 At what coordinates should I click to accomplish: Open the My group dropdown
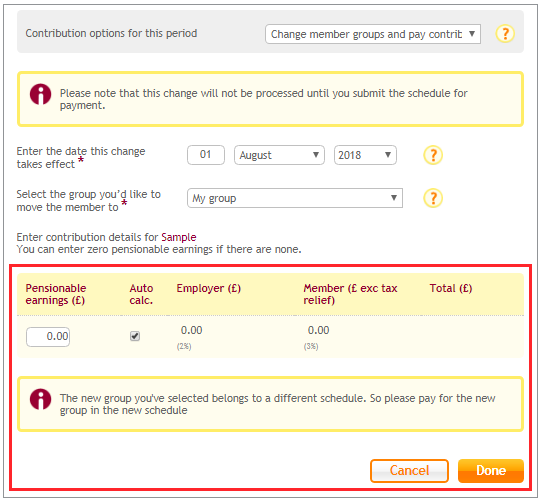(295, 198)
